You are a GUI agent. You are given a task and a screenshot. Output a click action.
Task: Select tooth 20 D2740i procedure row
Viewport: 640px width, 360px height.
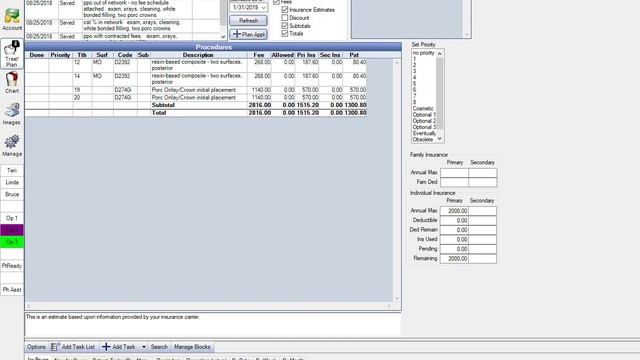click(196, 98)
